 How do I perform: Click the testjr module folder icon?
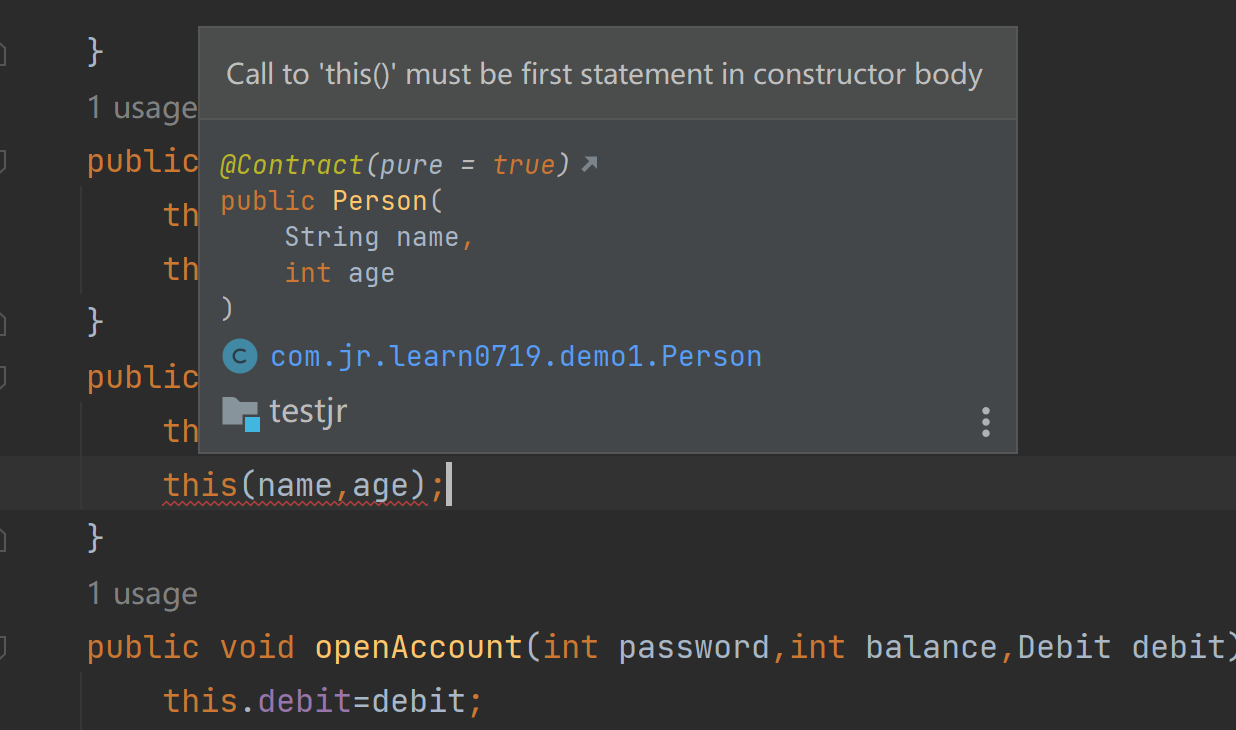click(x=241, y=412)
